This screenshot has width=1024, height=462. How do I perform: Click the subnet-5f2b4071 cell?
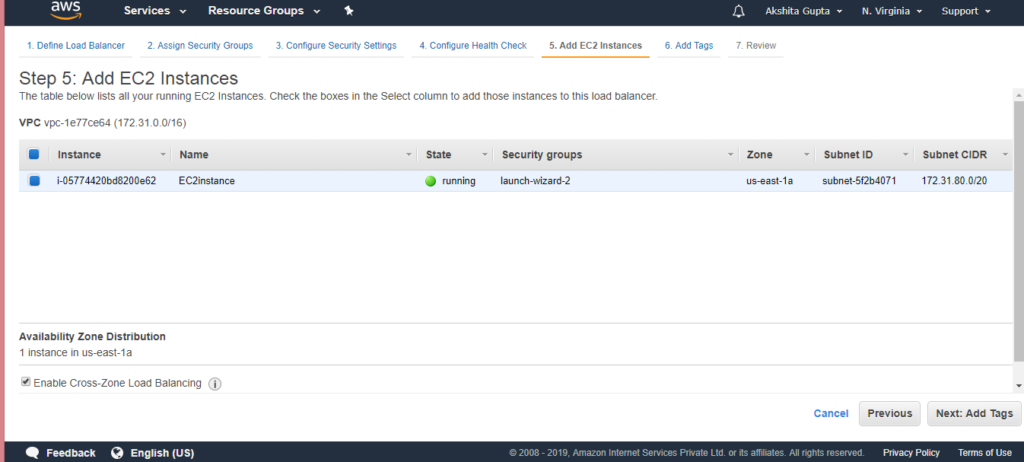pos(859,181)
